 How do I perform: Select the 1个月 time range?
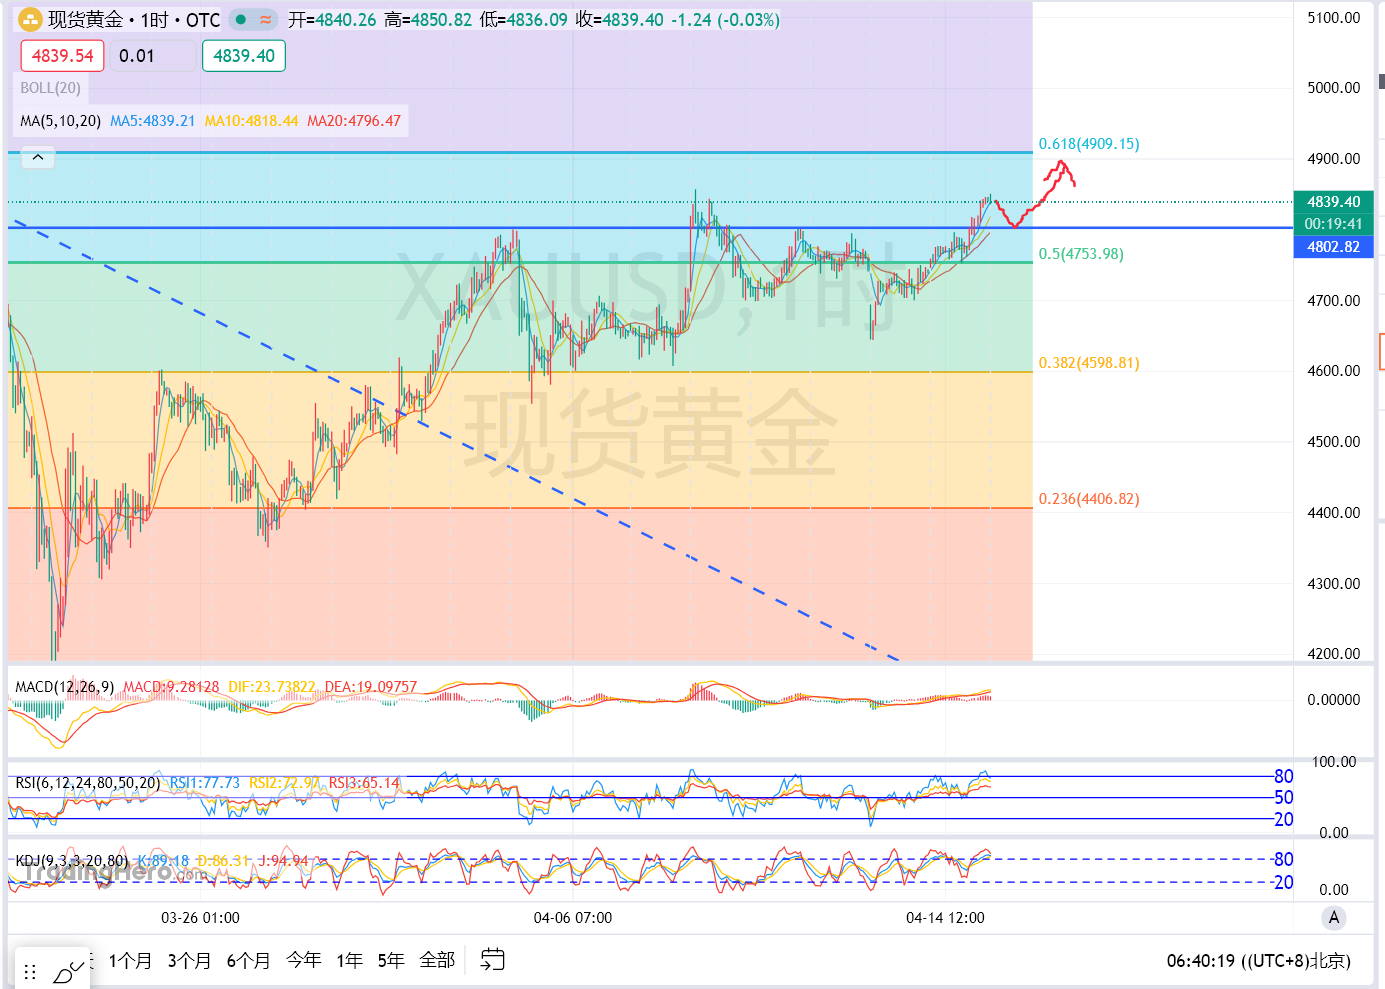pyautogui.click(x=130, y=961)
